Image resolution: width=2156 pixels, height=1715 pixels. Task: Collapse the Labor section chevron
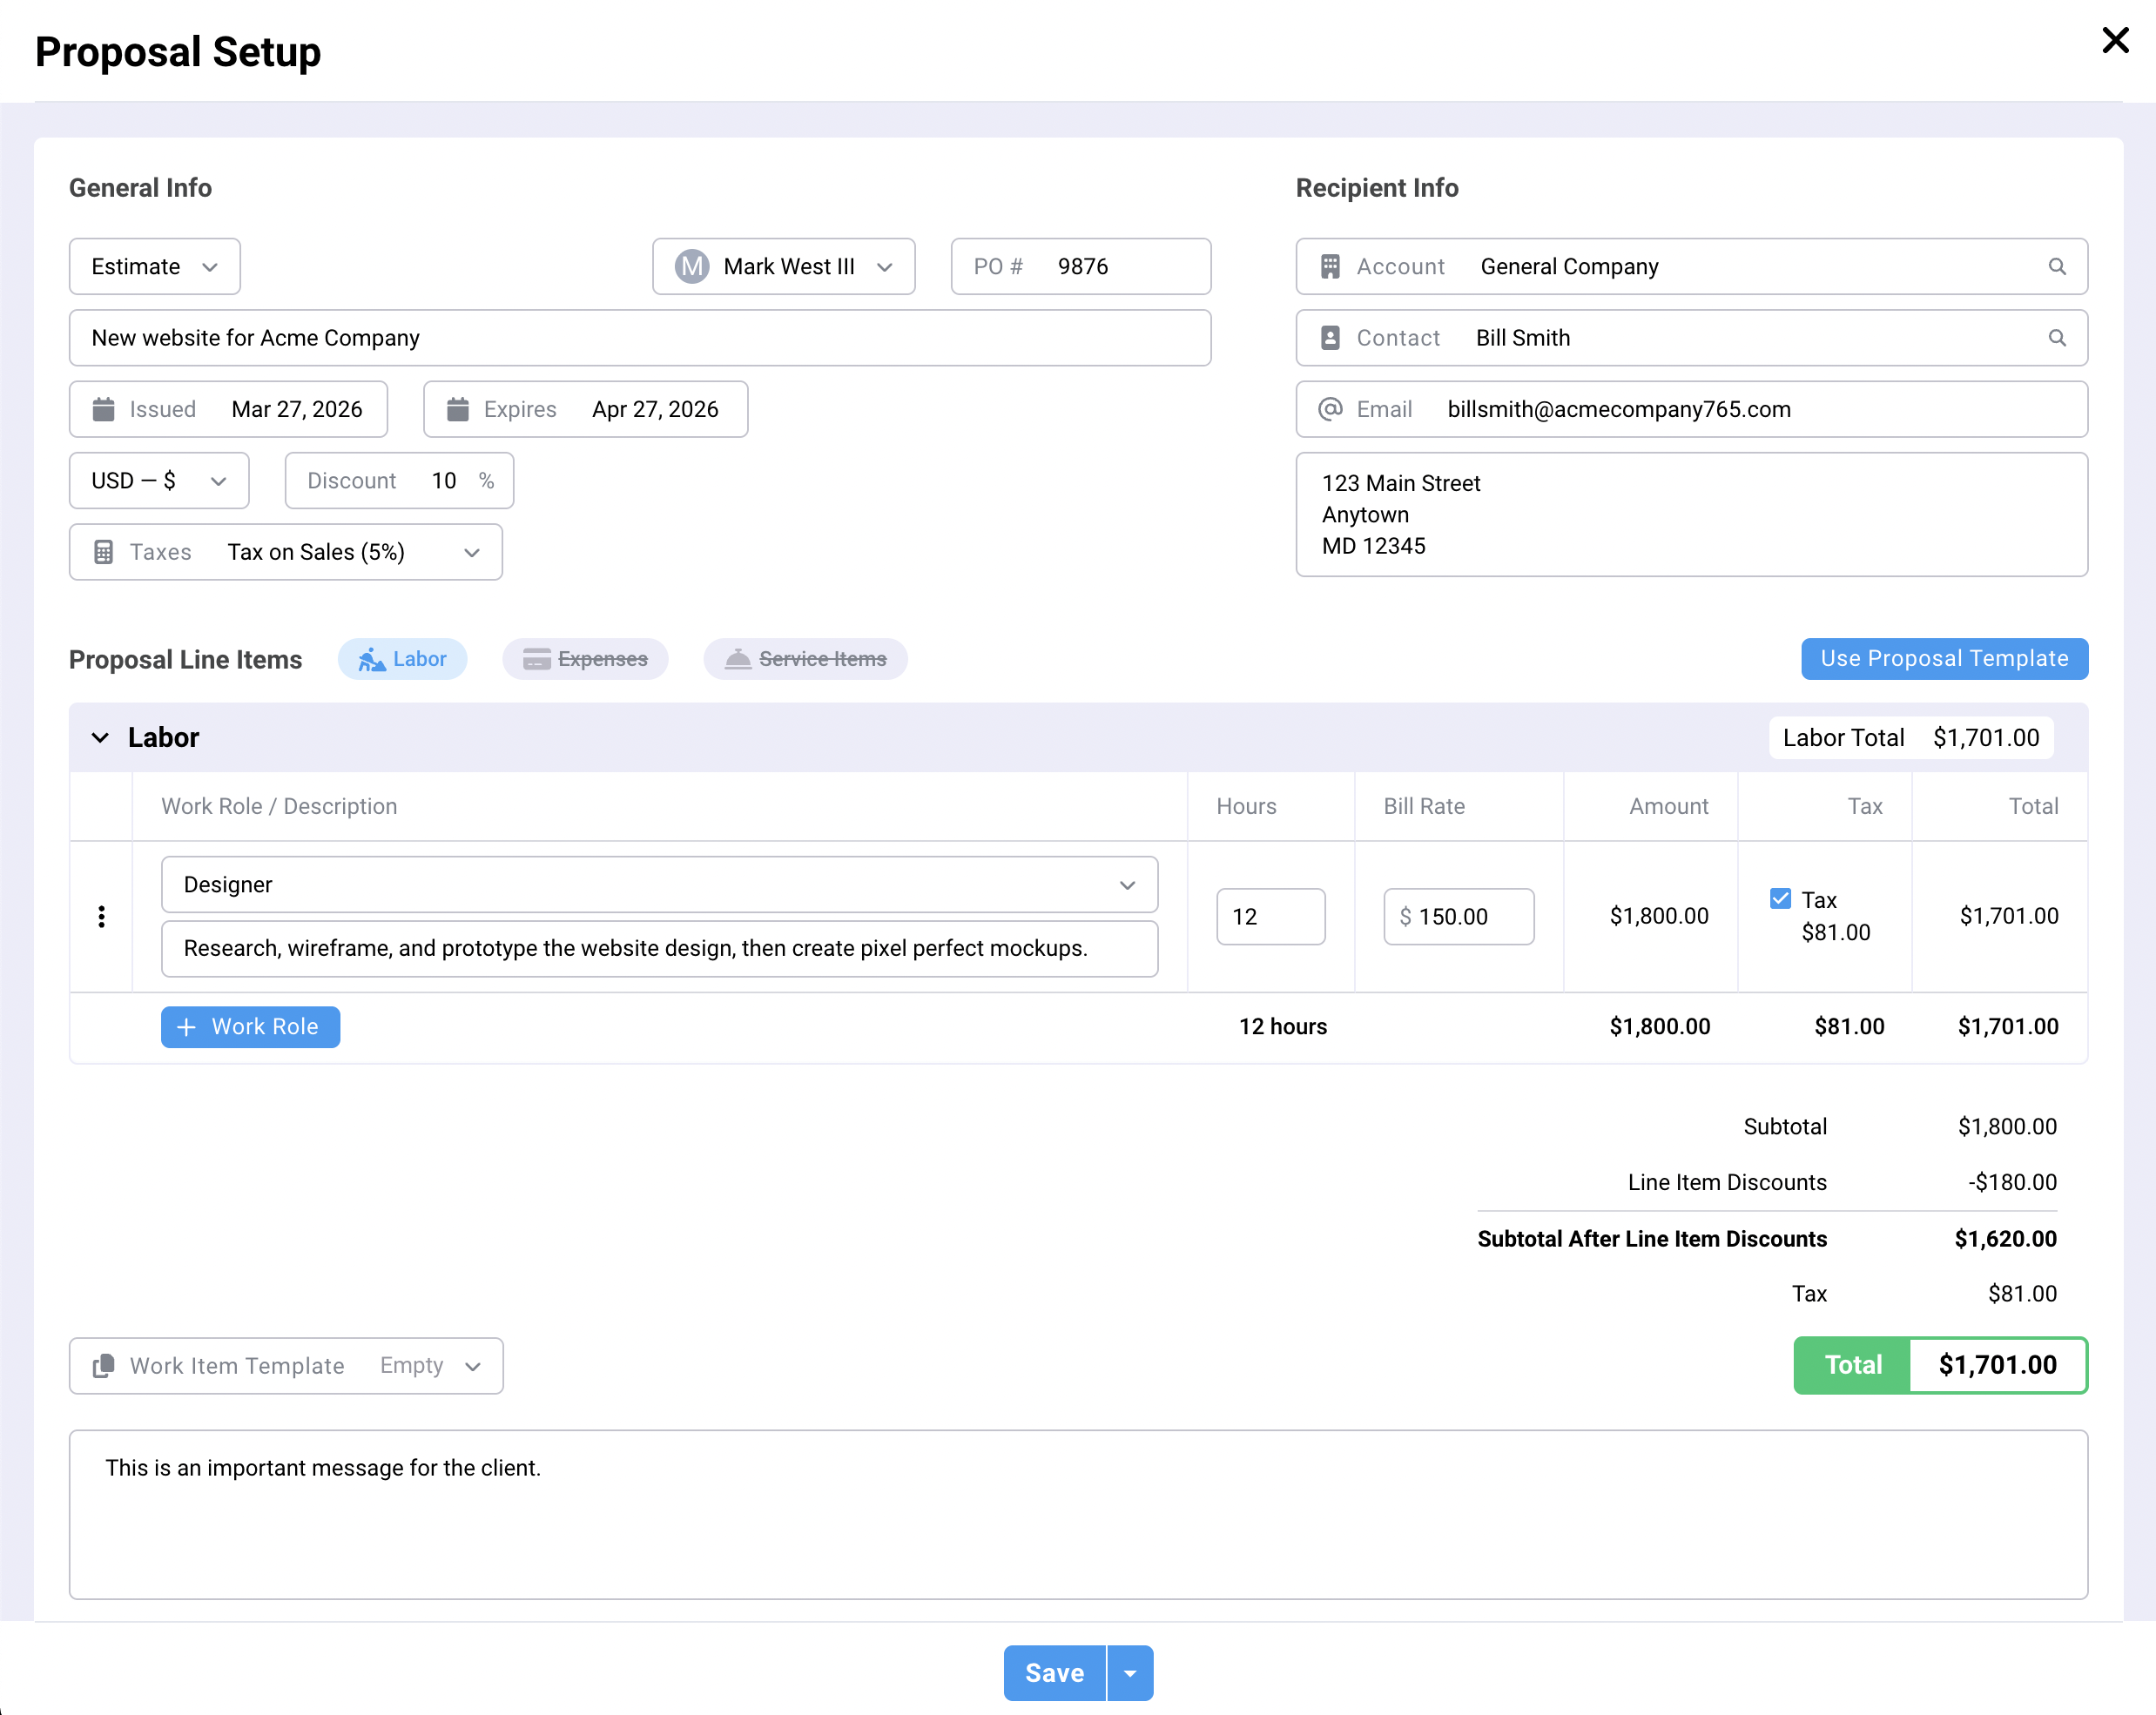(100, 738)
